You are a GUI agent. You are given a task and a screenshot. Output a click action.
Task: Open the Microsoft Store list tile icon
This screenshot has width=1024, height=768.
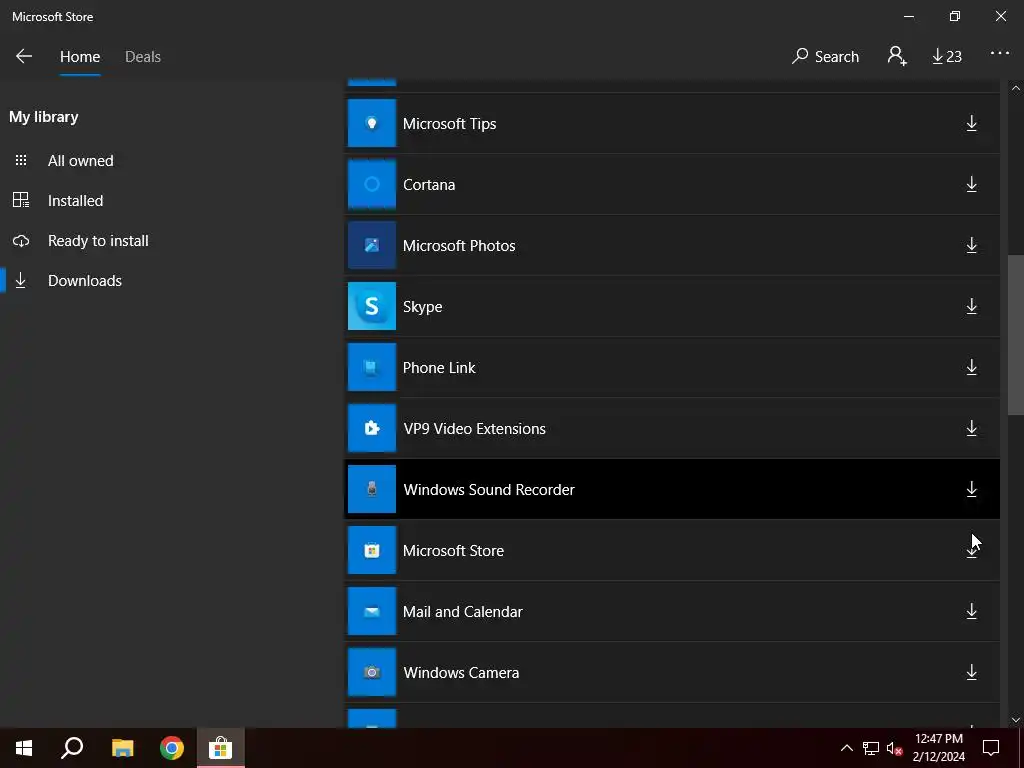tap(372, 551)
